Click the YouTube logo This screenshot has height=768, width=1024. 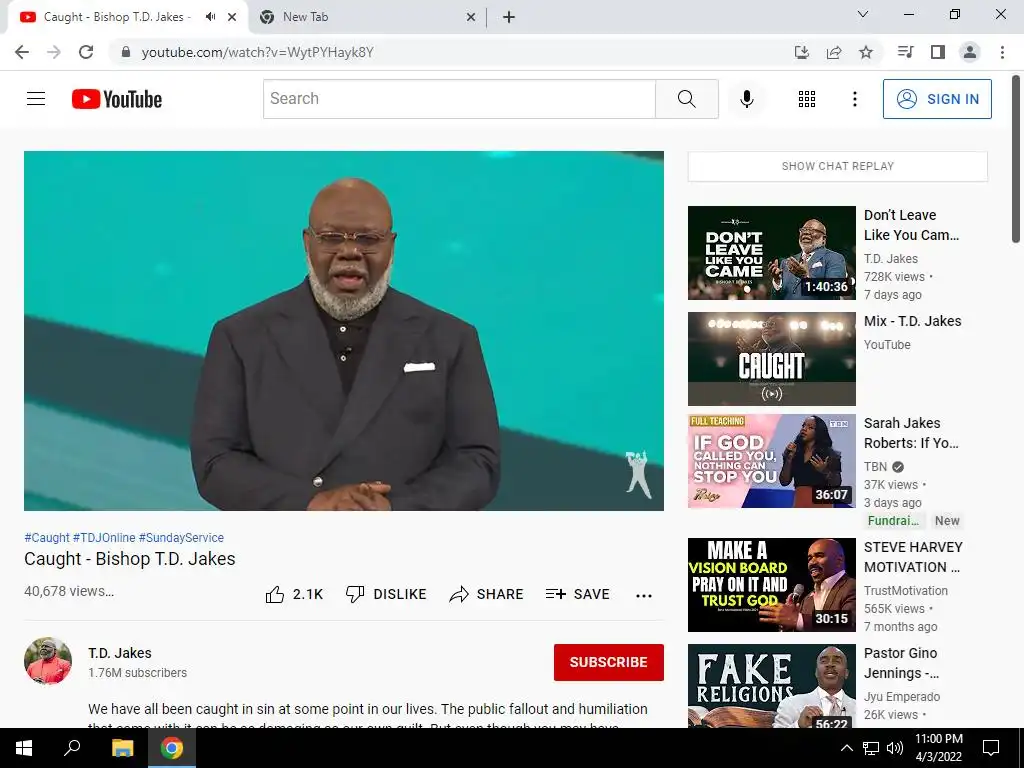tap(117, 99)
